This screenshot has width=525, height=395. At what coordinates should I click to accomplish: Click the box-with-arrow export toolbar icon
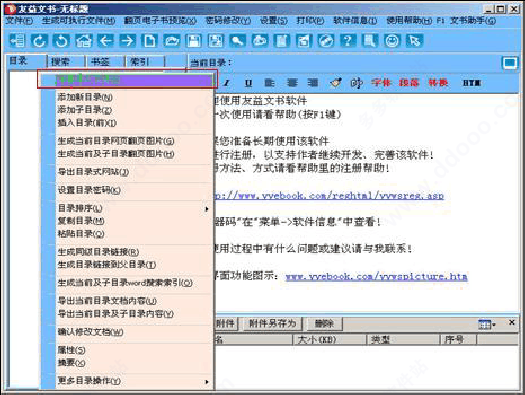(304, 41)
